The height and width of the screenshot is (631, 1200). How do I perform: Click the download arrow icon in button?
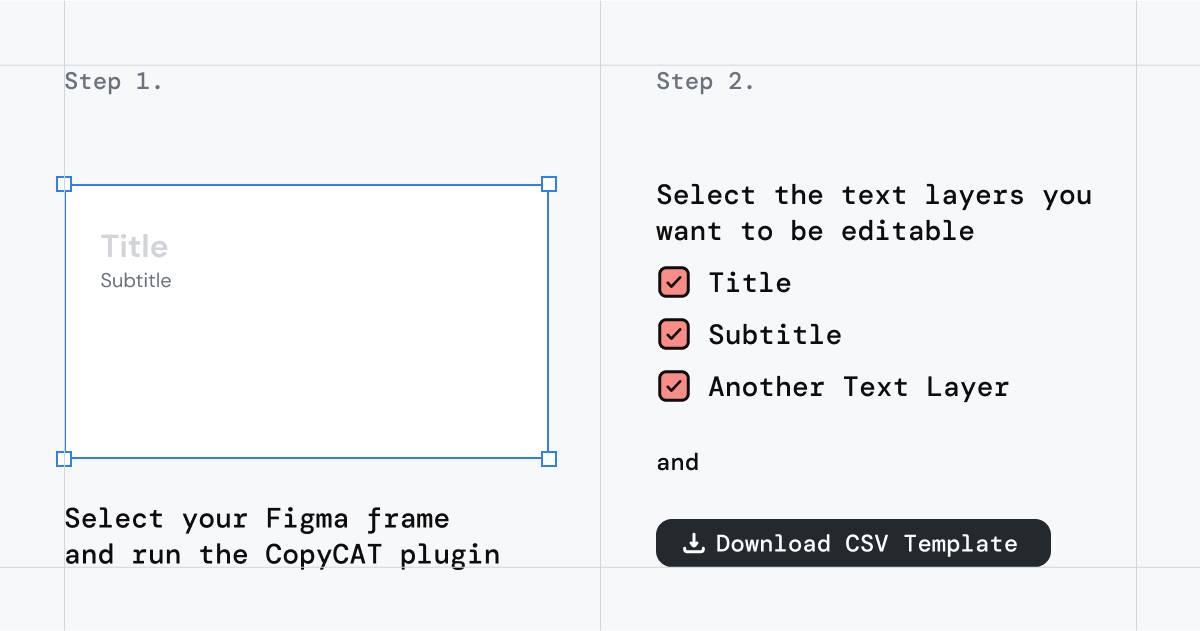(x=693, y=543)
